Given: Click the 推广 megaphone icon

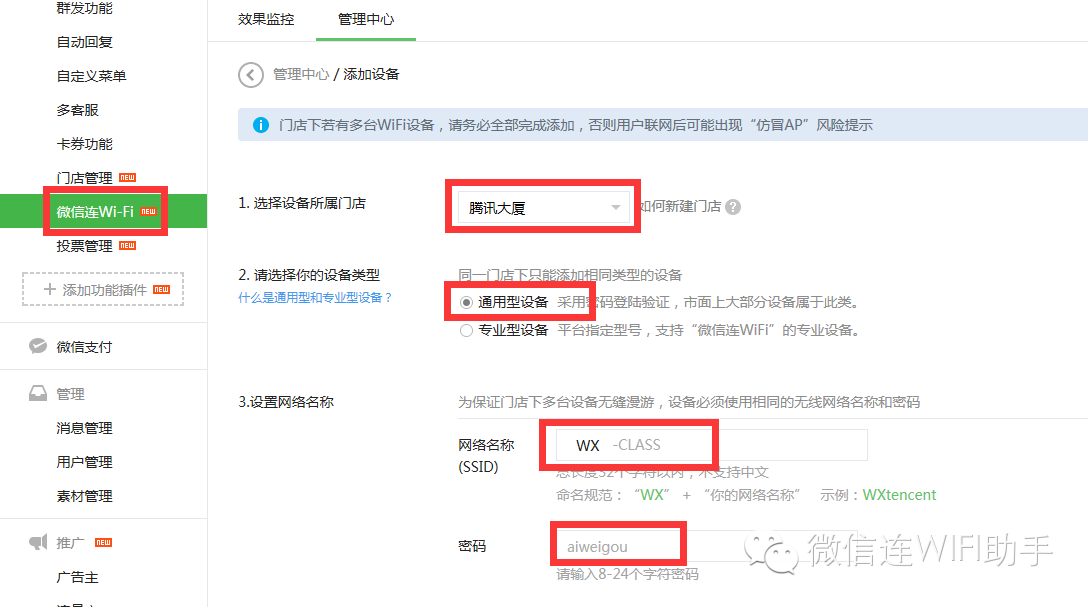Looking at the screenshot, I should [x=37, y=542].
